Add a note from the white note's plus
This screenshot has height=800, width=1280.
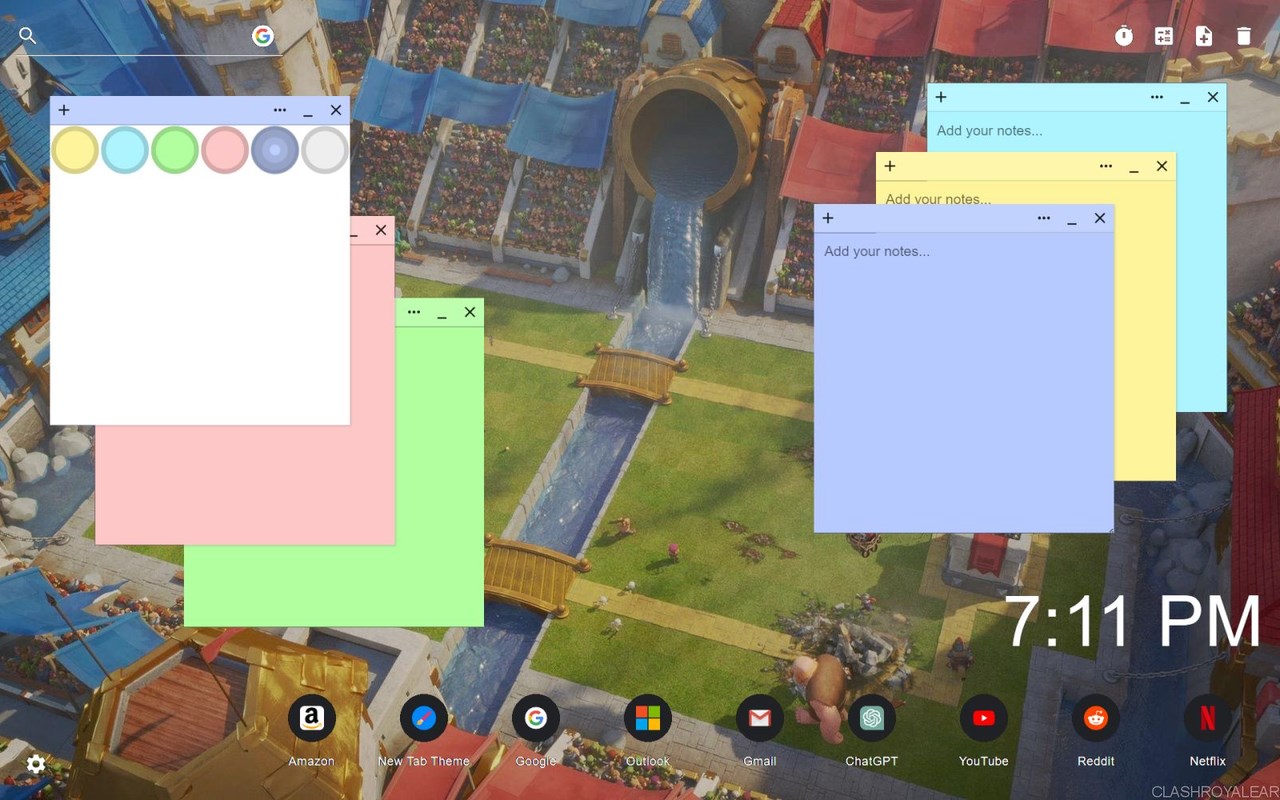[x=64, y=110]
